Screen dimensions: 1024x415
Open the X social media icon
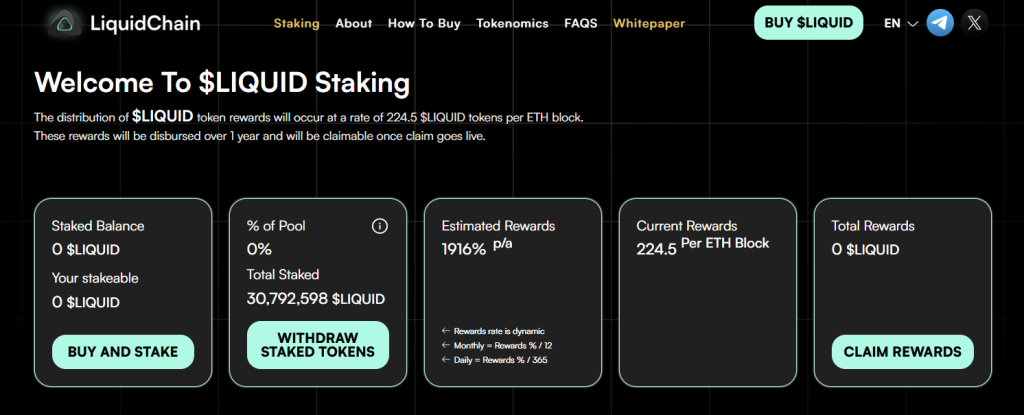coord(975,23)
